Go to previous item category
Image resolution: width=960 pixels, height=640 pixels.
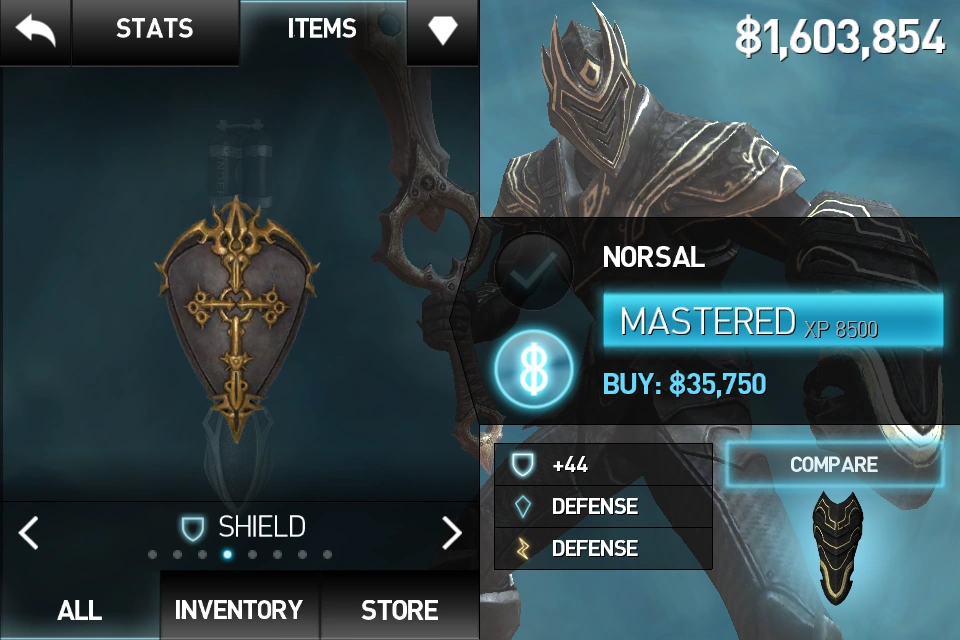pyautogui.click(x=28, y=532)
